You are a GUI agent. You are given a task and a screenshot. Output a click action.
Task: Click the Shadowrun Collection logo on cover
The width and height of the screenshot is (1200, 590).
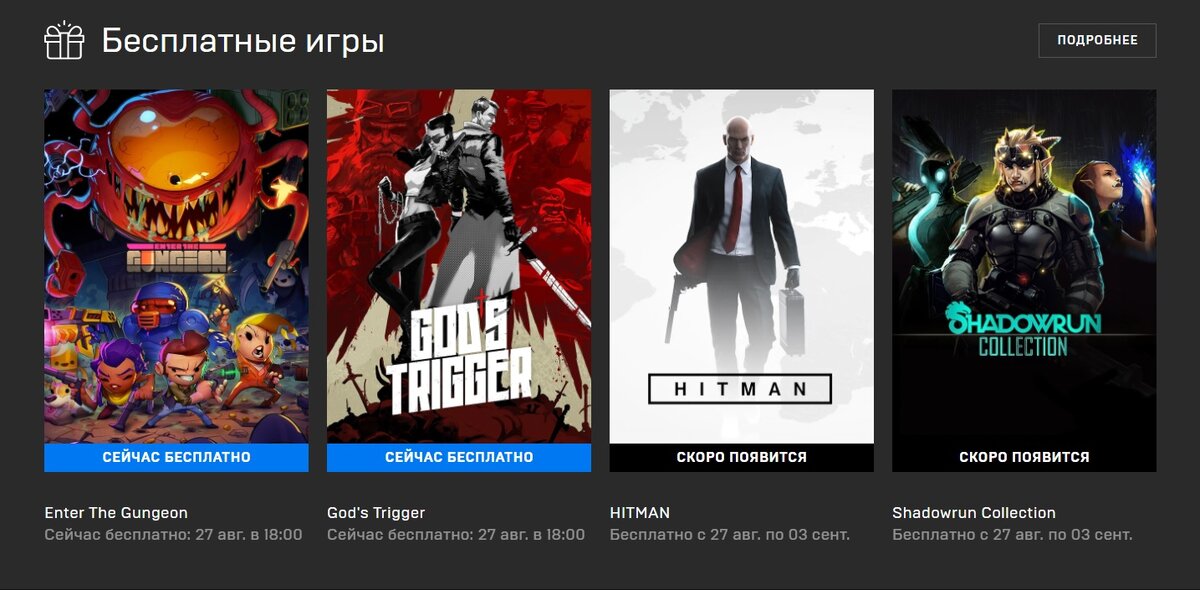pyautogui.click(x=1022, y=331)
